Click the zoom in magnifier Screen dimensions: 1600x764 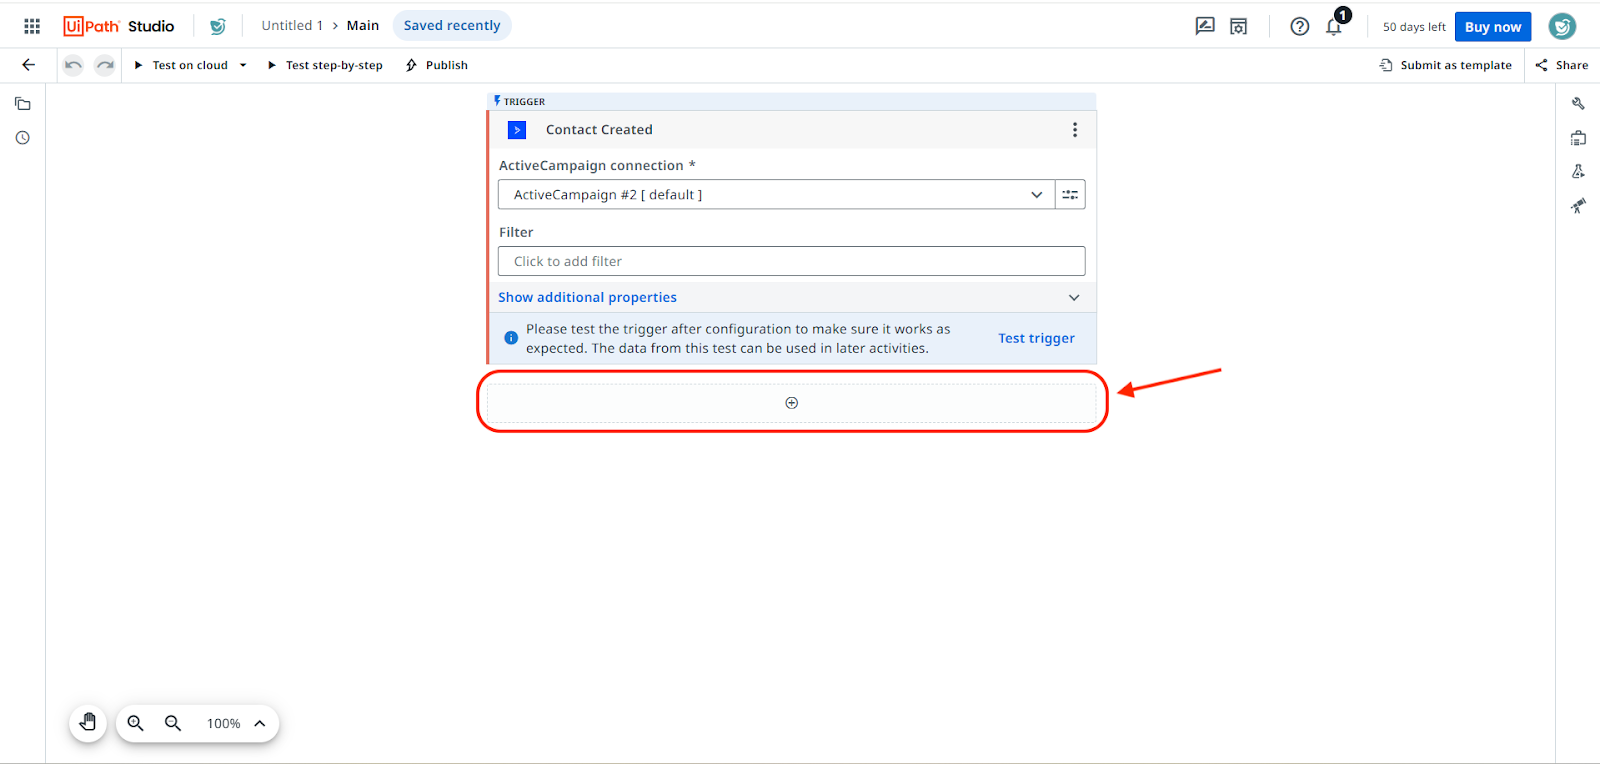click(x=136, y=723)
